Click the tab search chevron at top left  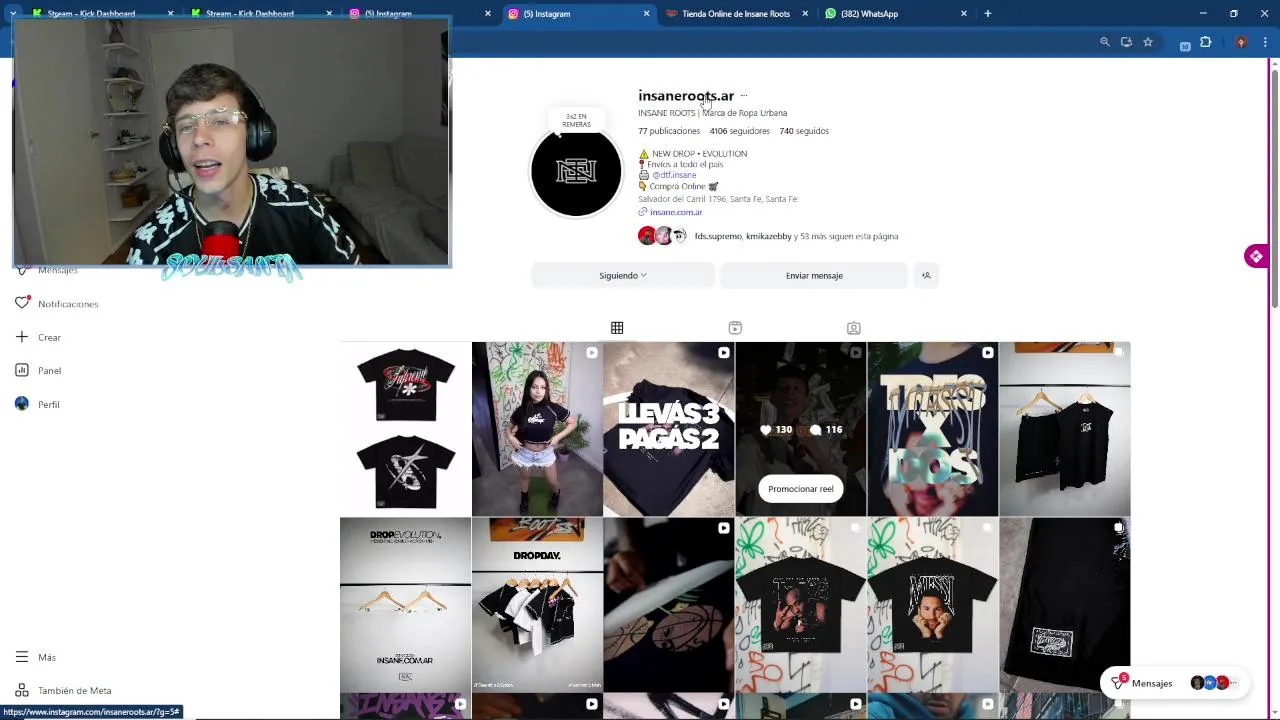13,14
